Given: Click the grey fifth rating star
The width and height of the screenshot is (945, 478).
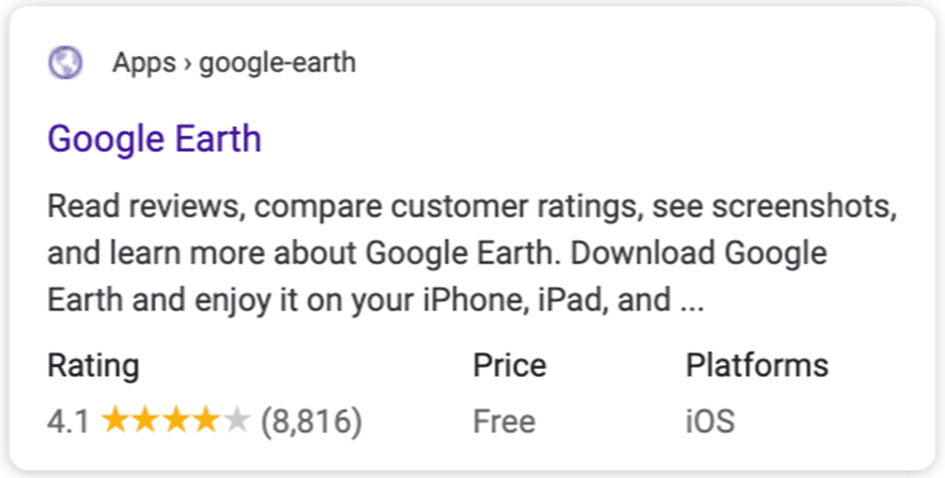Looking at the screenshot, I should click(x=236, y=420).
